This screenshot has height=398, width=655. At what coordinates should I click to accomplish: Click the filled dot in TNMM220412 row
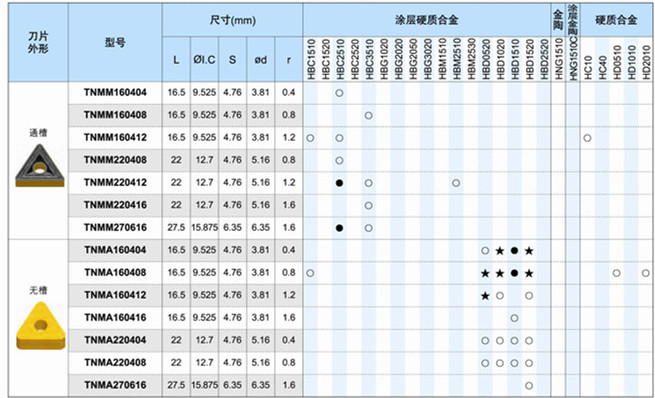pyautogui.click(x=339, y=183)
